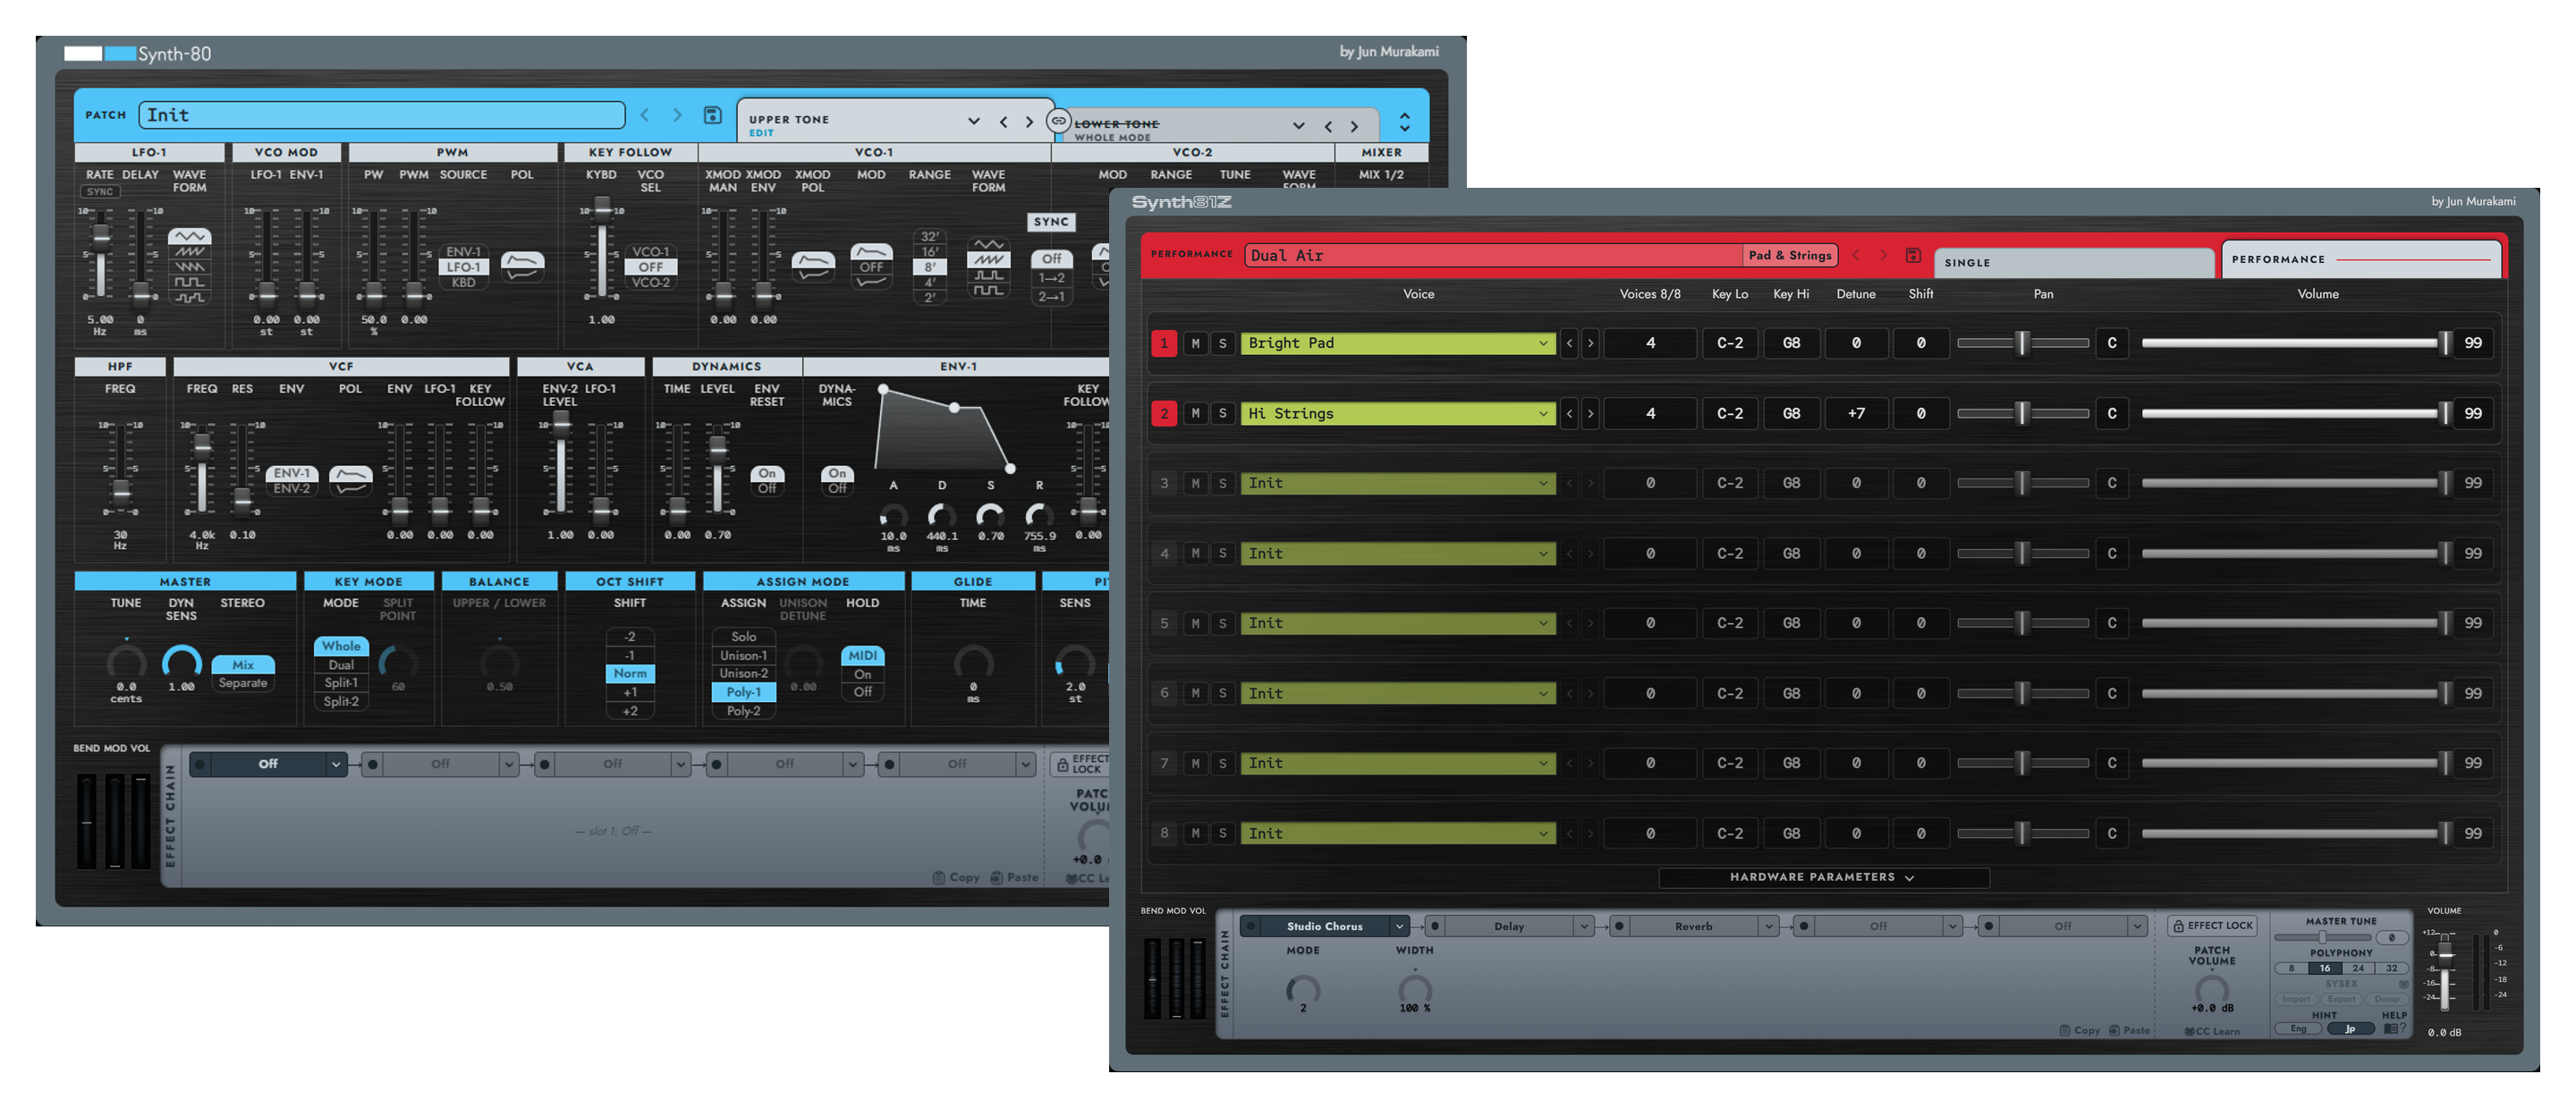Expand Hardware Parameters section

[1823, 877]
